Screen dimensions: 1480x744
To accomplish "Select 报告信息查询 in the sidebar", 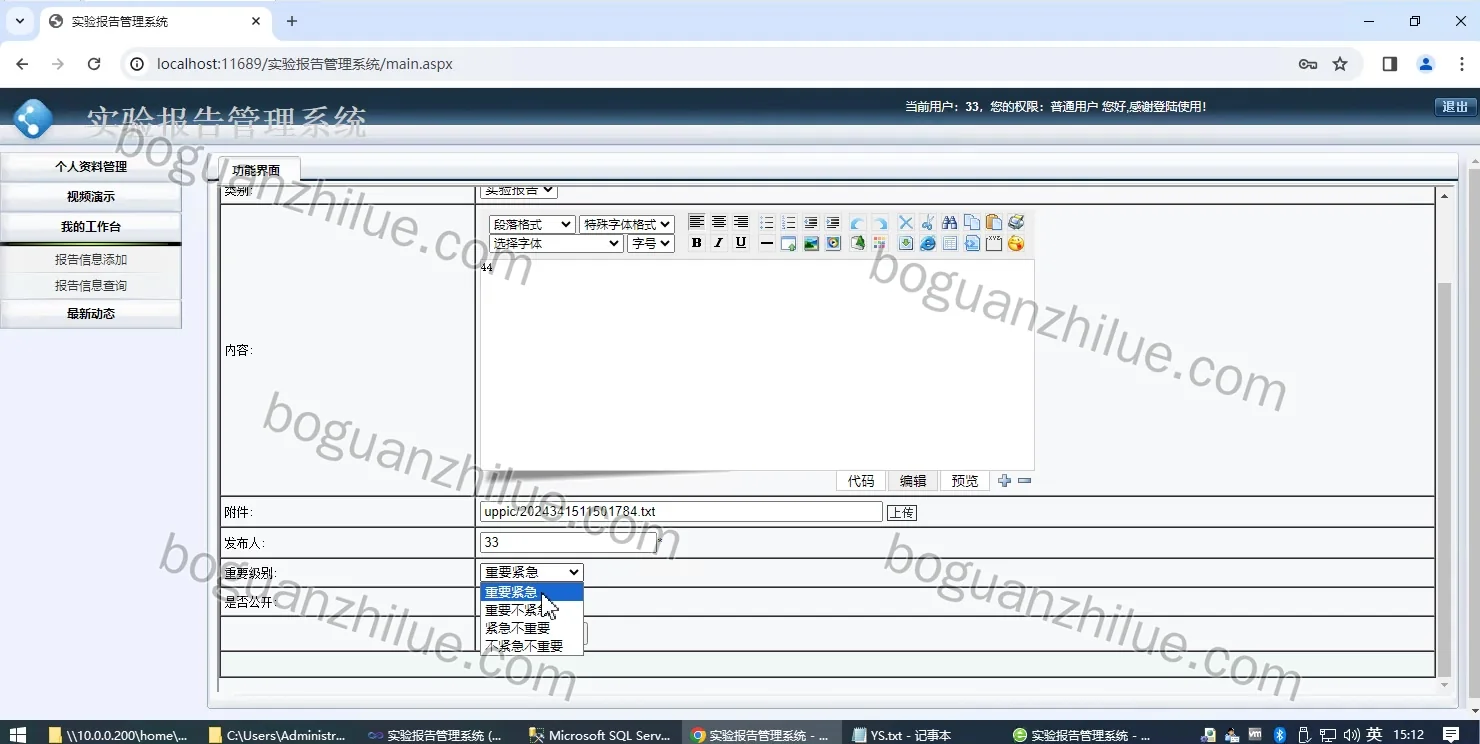I will pos(91,286).
